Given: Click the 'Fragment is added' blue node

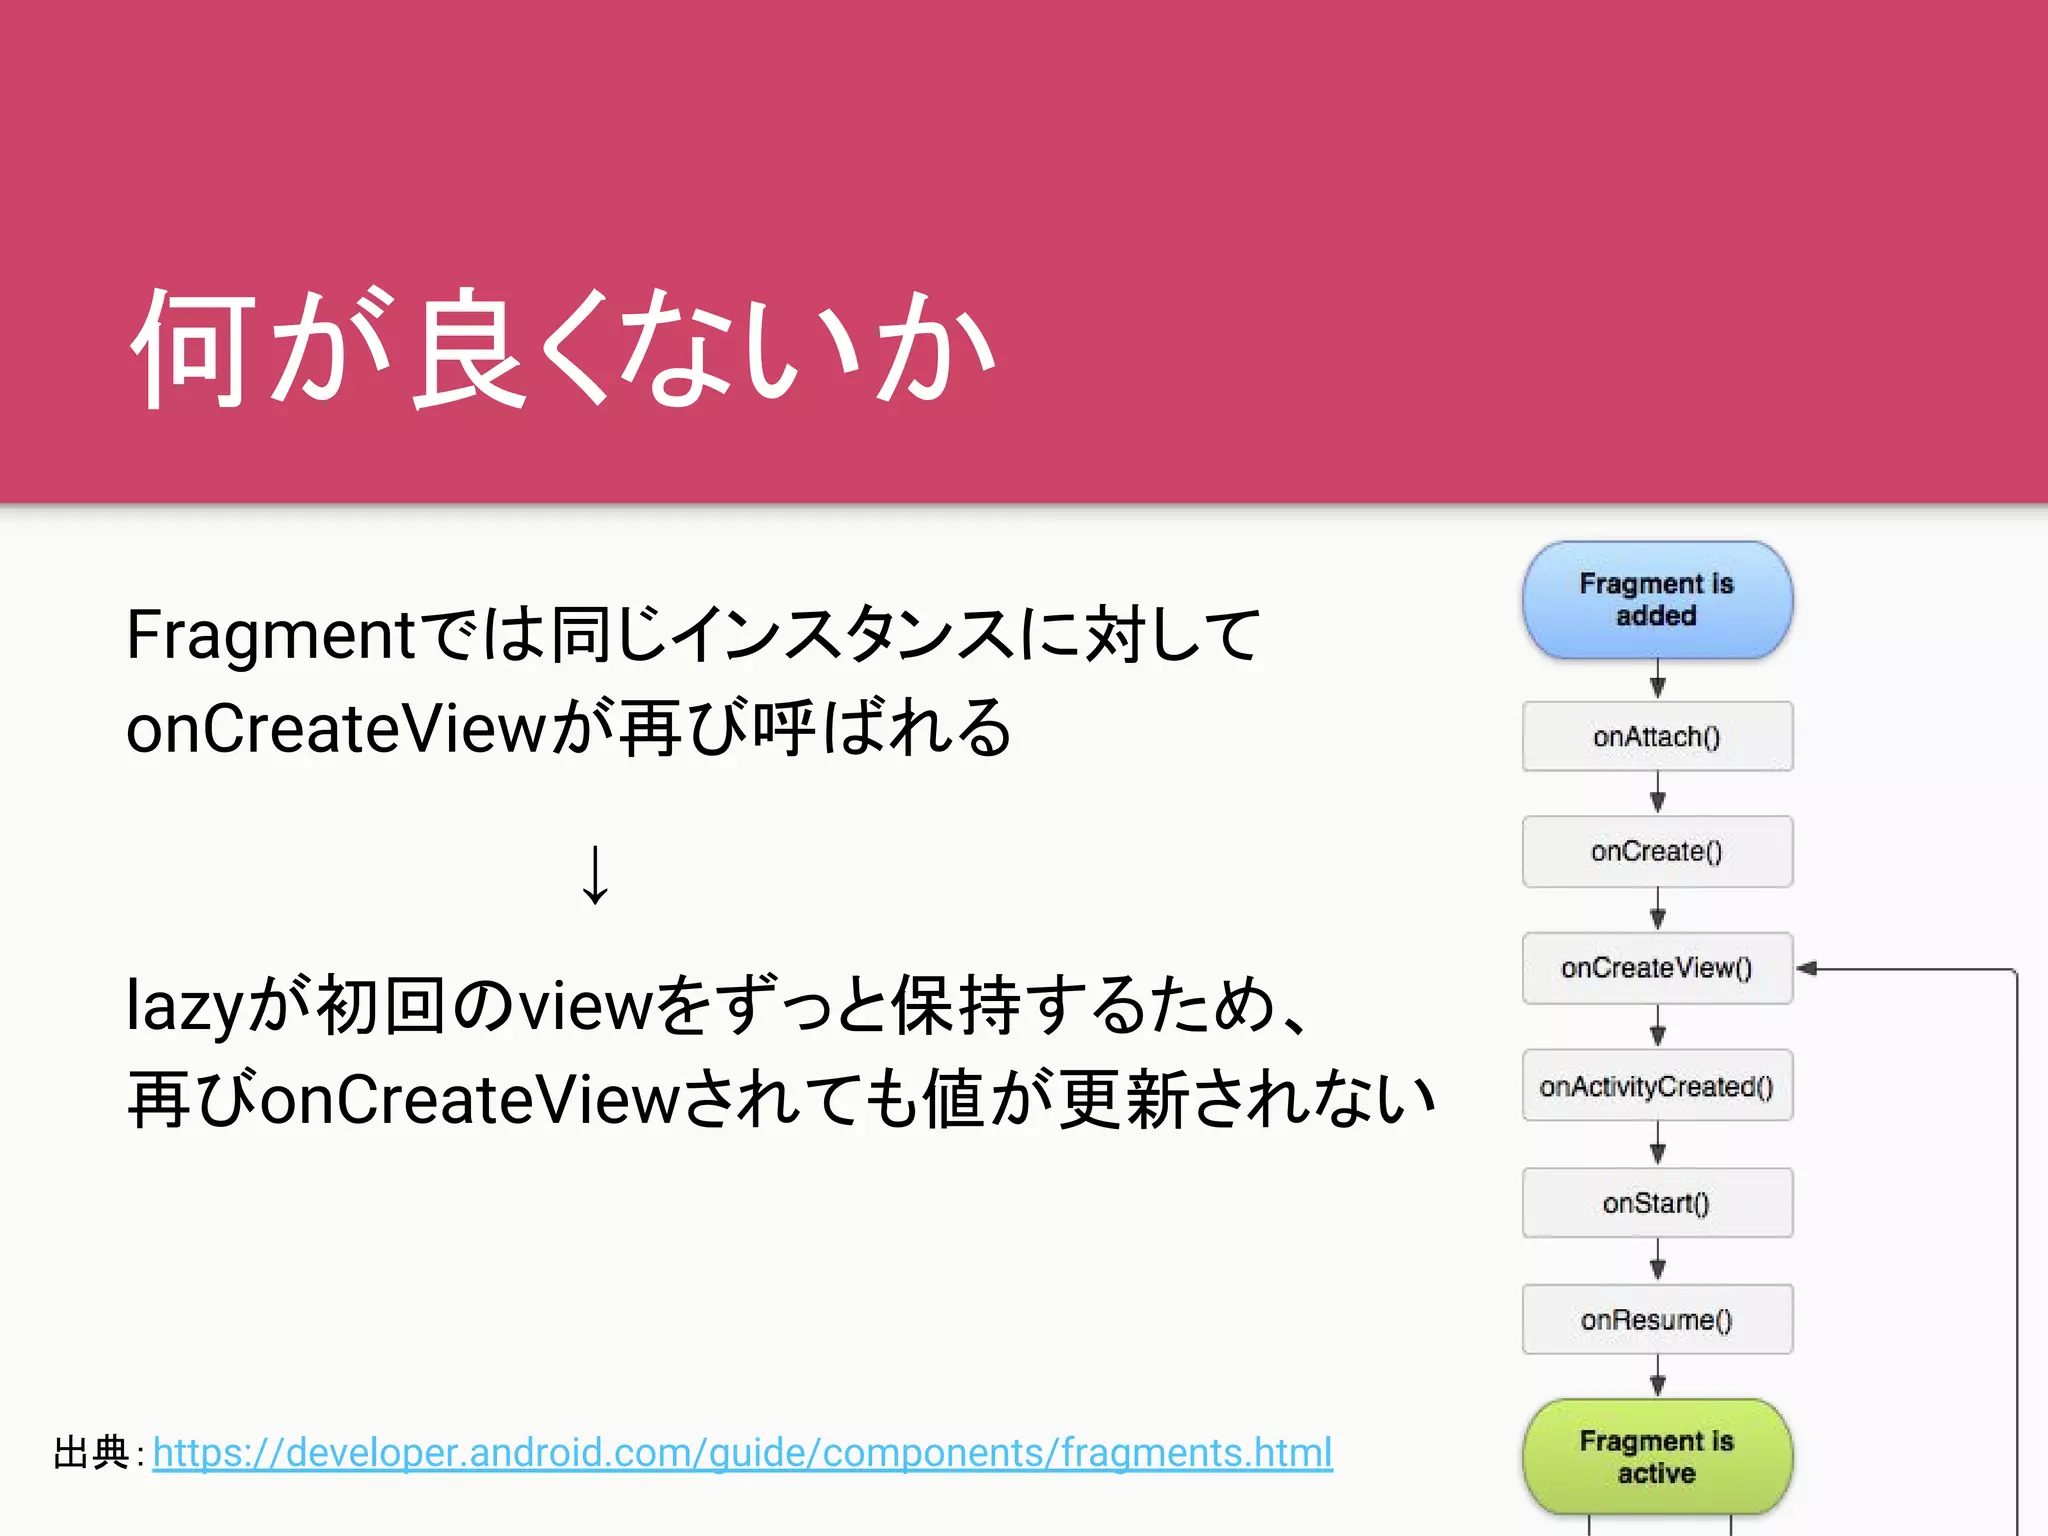Looking at the screenshot, I should 1657,600.
